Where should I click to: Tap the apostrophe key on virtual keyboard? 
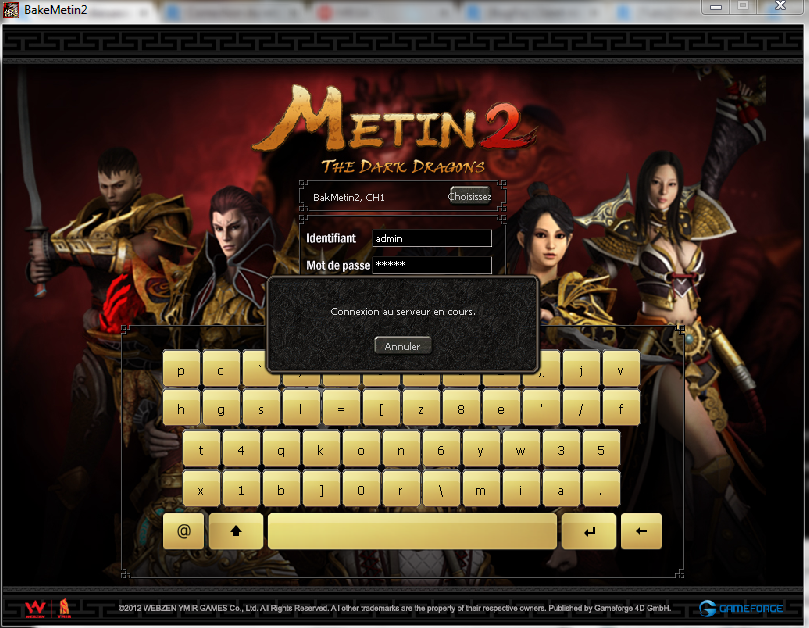(x=541, y=409)
